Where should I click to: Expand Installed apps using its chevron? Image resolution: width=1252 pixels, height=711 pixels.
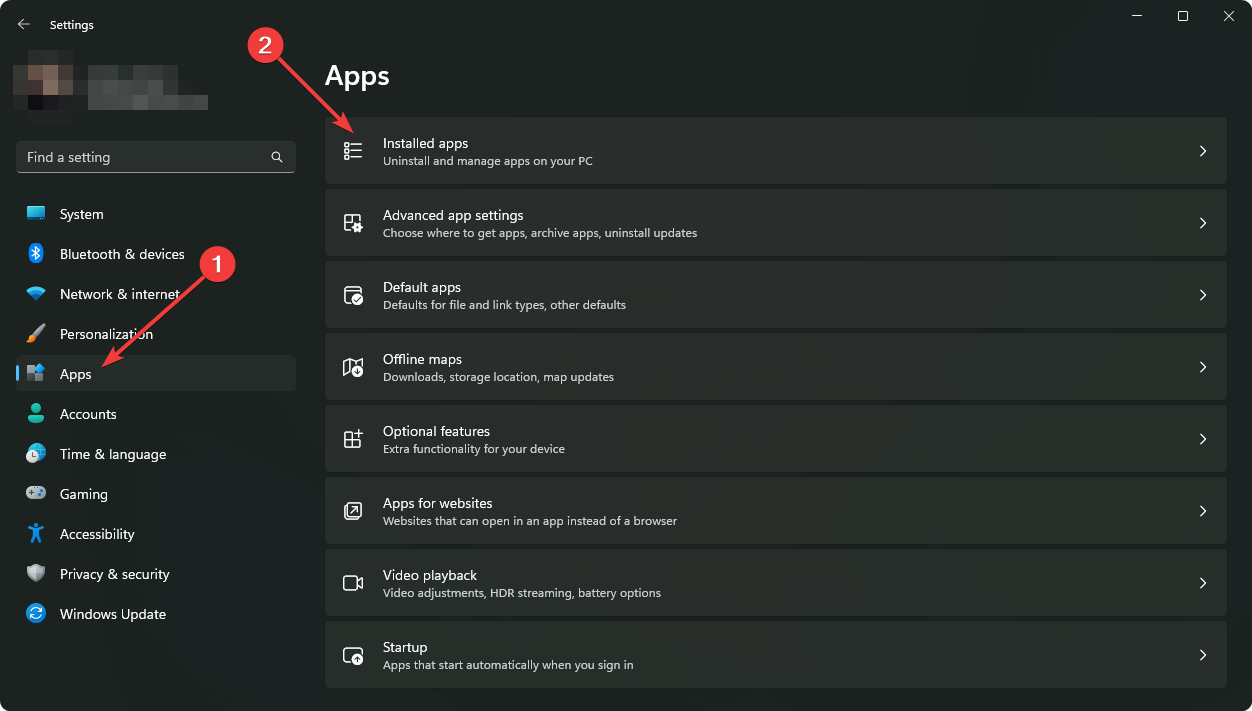[1203, 151]
